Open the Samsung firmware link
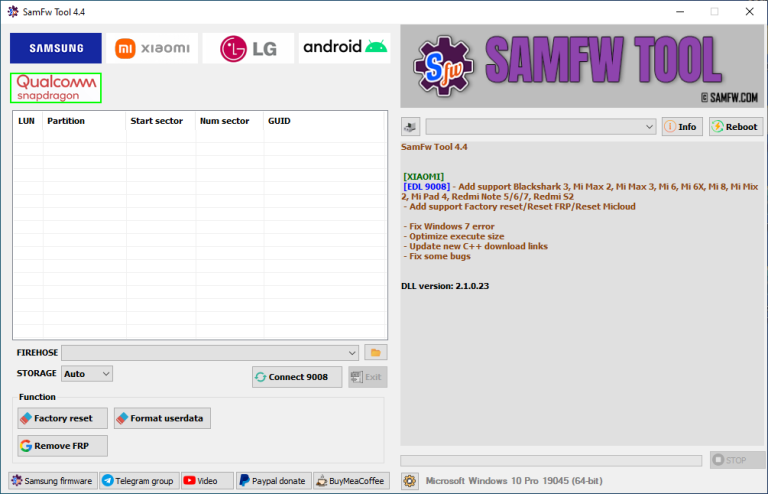Viewport: 768px width, 494px height. coord(53,481)
